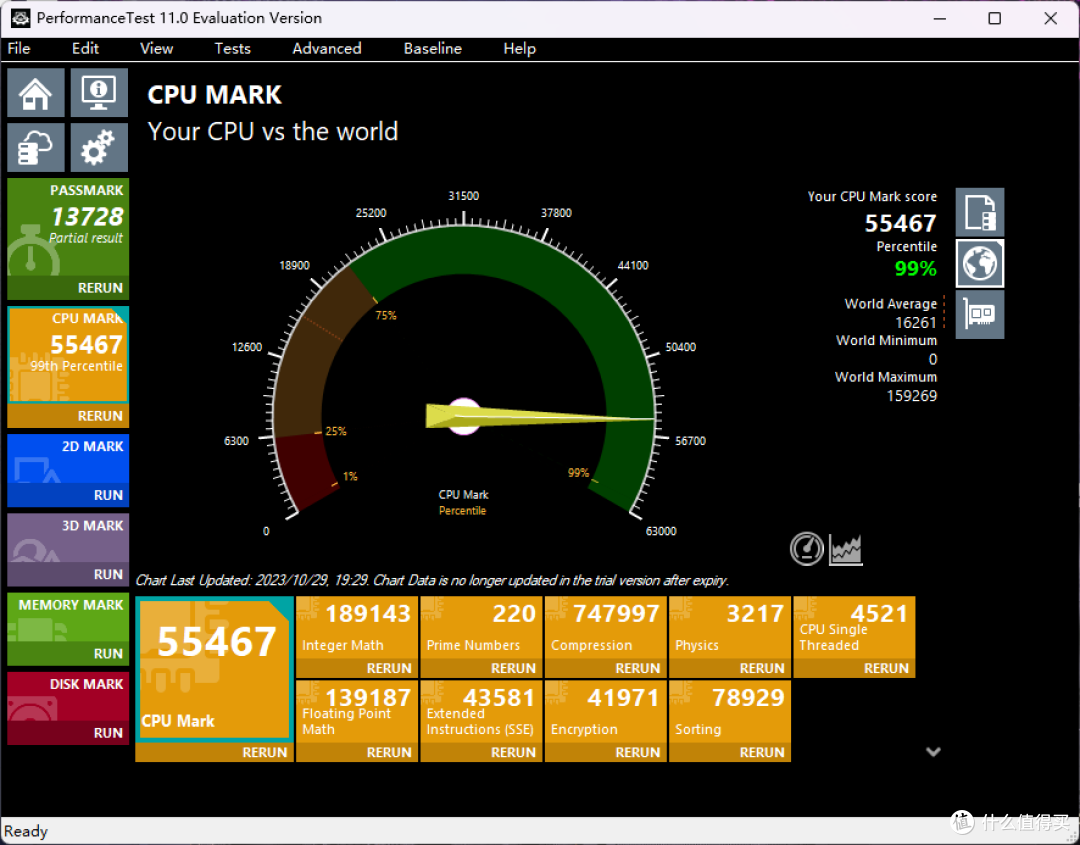Select the Floating Point Math 139187 tile
1080x845 pixels.
(x=357, y=712)
